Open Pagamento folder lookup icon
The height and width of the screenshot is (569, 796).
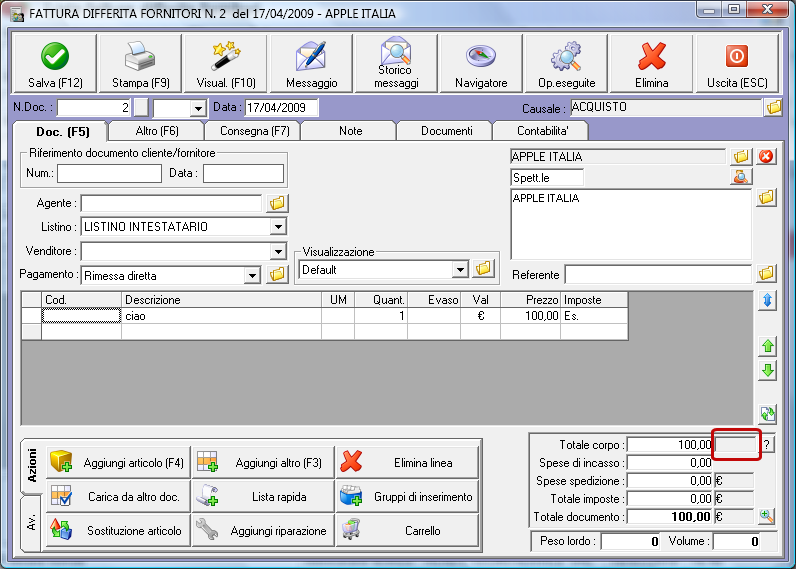pyautogui.click(x=277, y=275)
